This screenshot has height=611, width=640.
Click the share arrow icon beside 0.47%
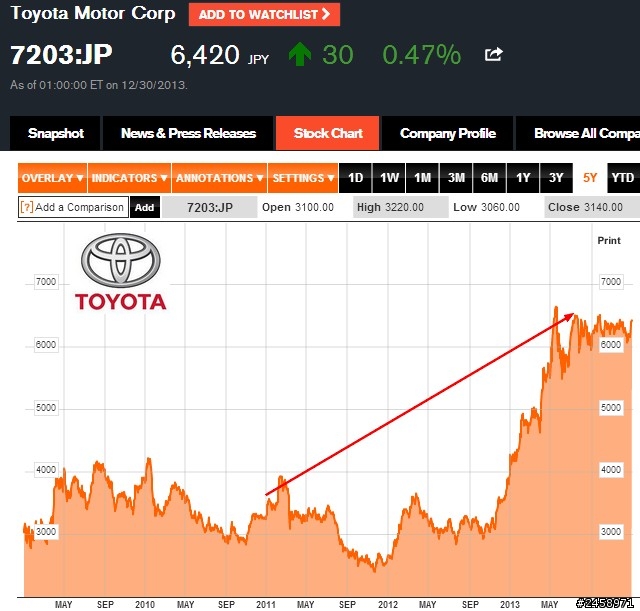(493, 54)
